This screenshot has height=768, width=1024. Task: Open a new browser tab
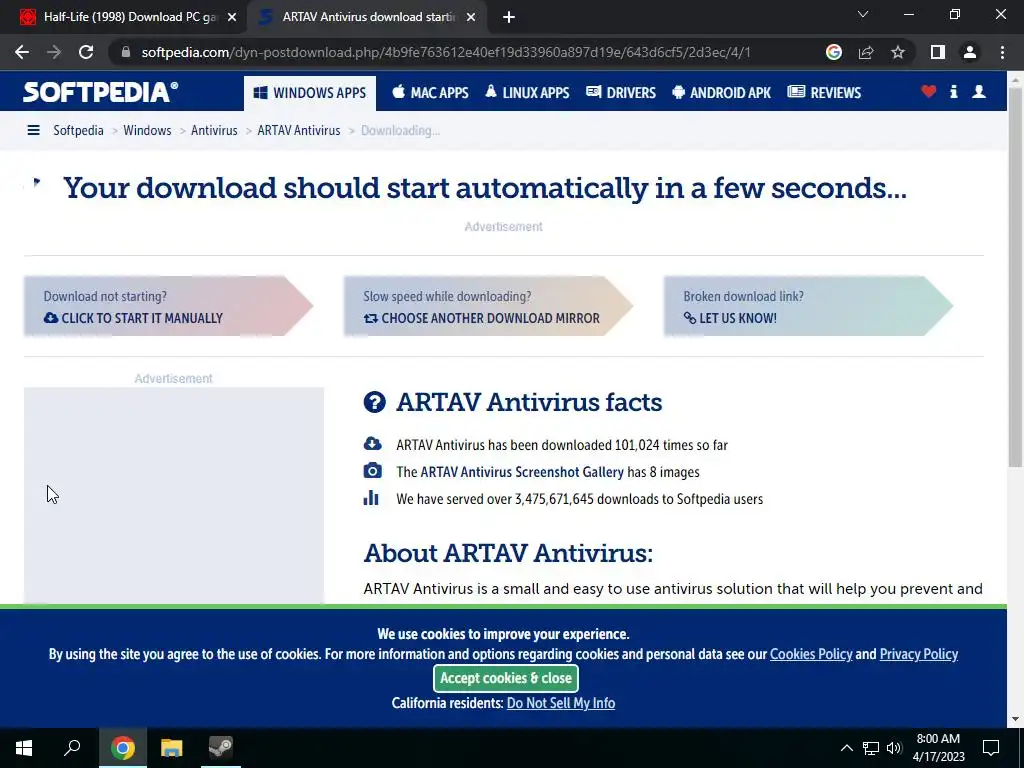click(509, 17)
